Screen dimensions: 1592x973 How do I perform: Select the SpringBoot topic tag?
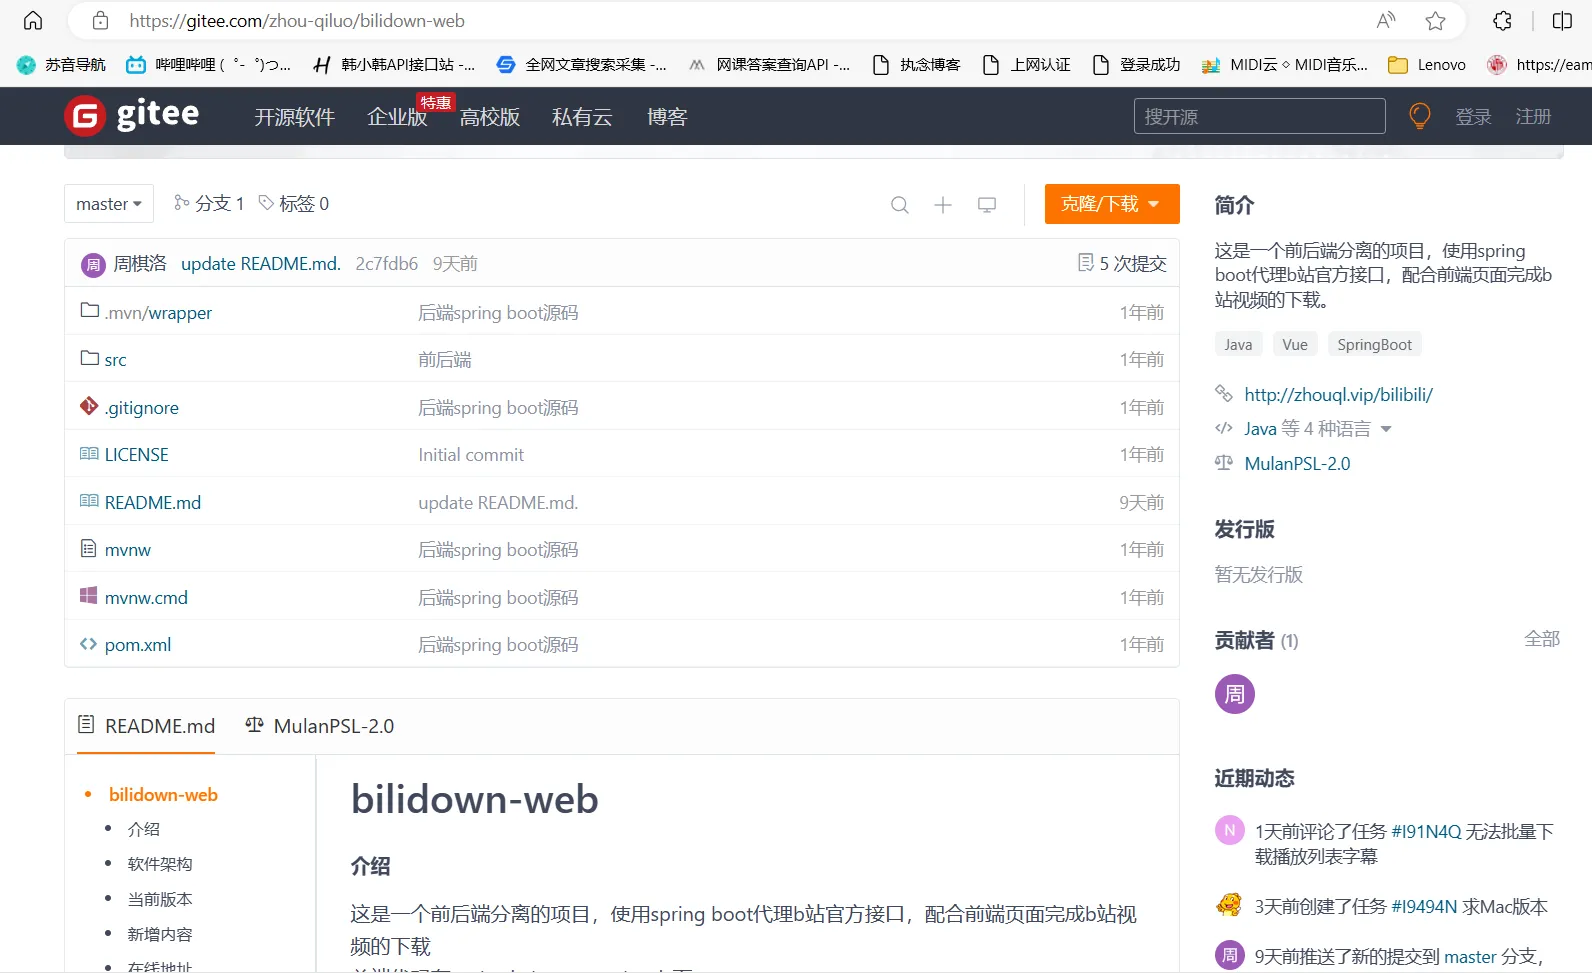1374,345
